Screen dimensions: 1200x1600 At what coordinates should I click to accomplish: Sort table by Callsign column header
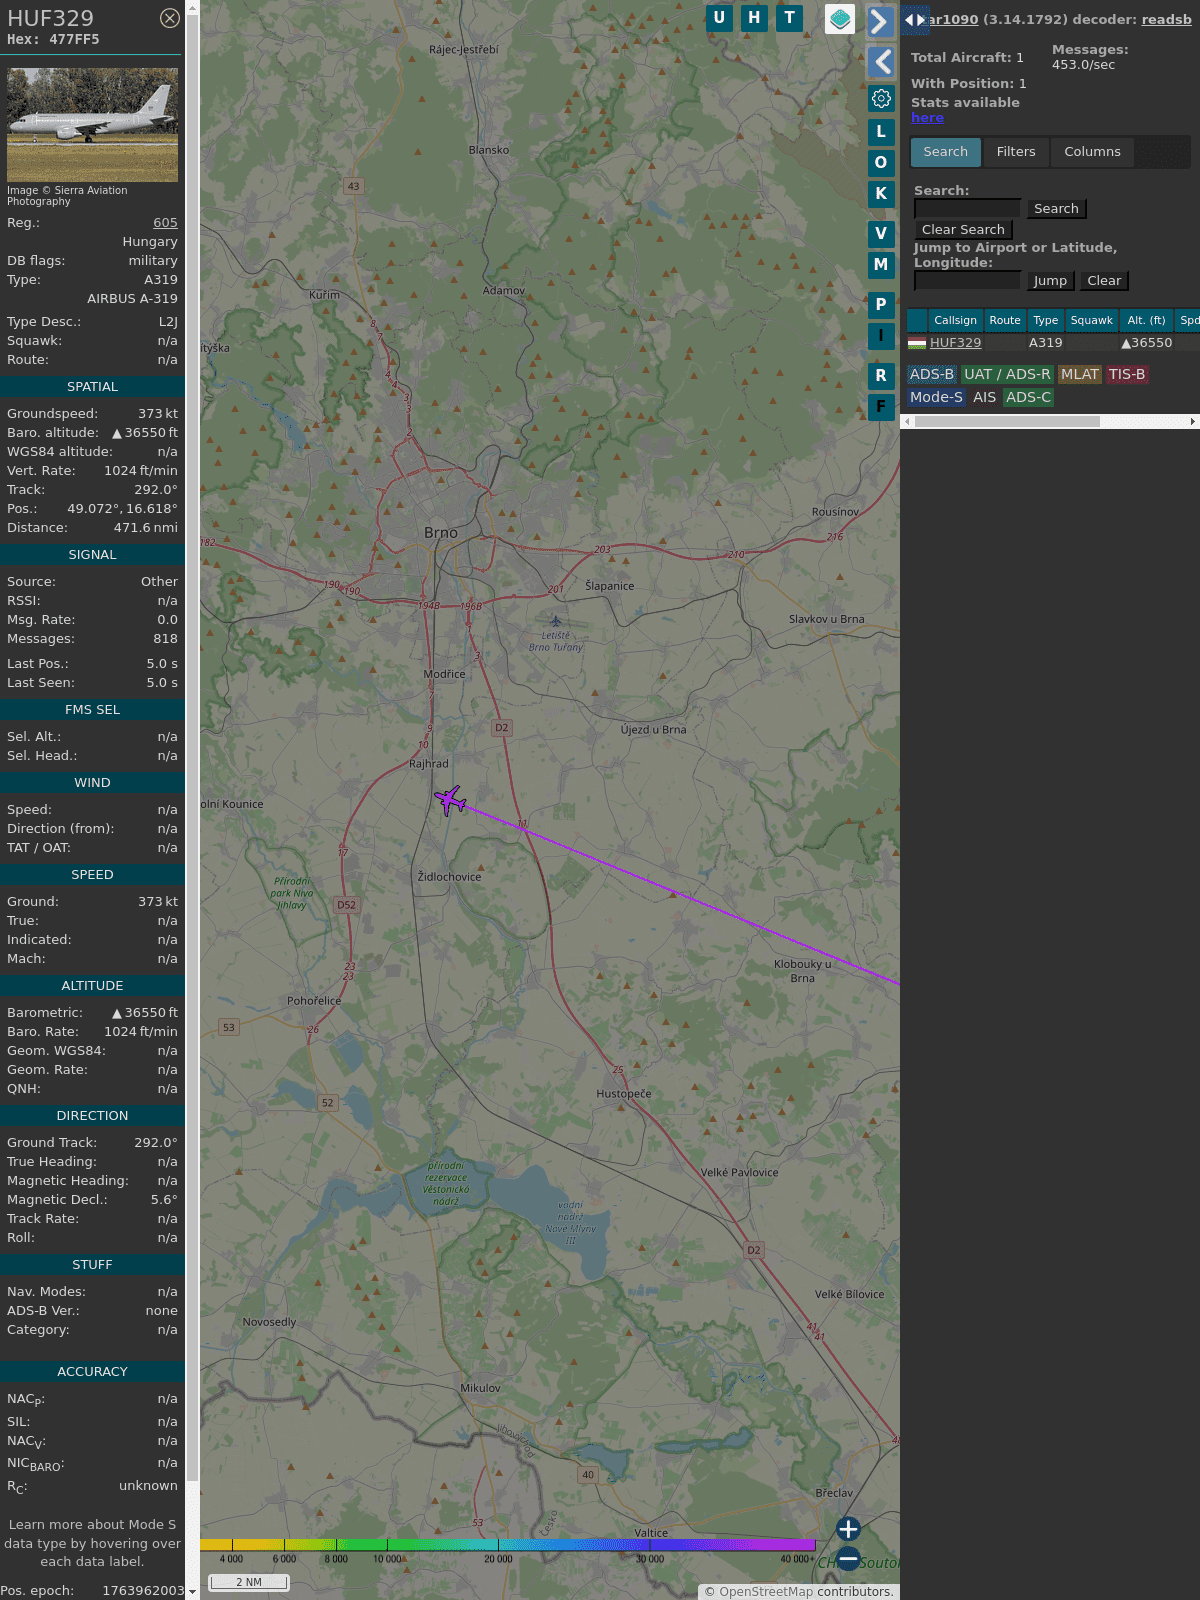[955, 320]
